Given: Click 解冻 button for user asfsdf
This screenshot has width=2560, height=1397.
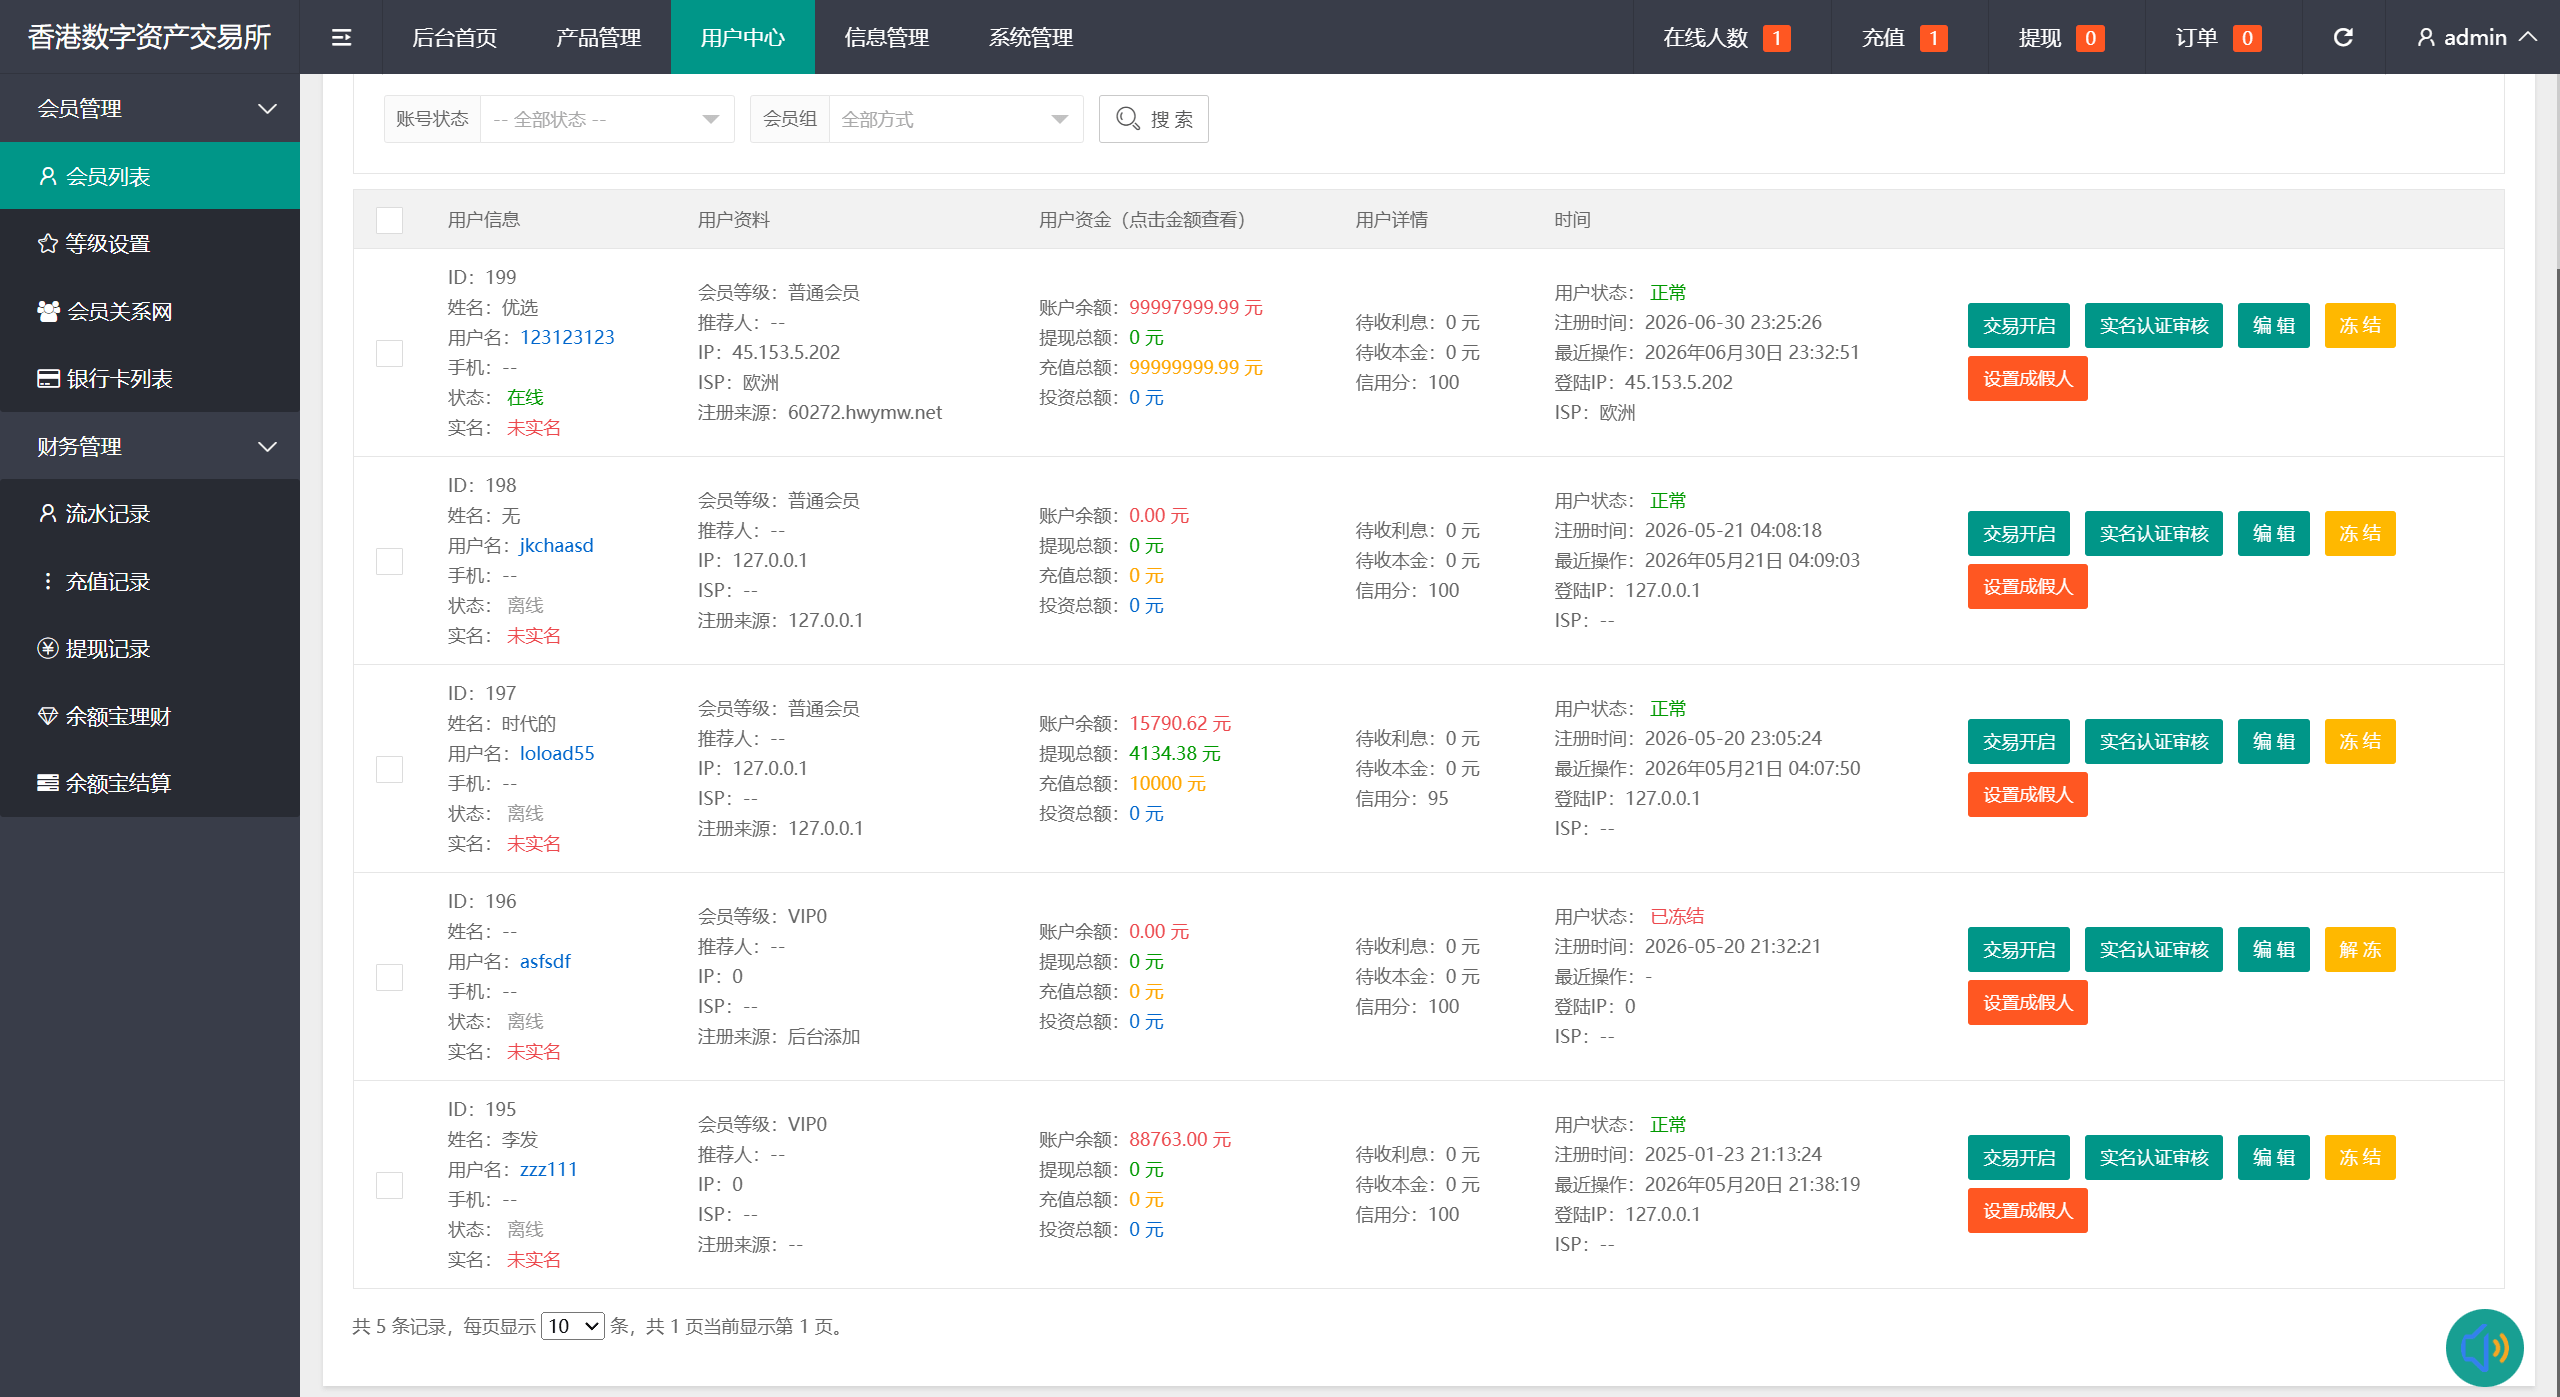Looking at the screenshot, I should (2359, 949).
